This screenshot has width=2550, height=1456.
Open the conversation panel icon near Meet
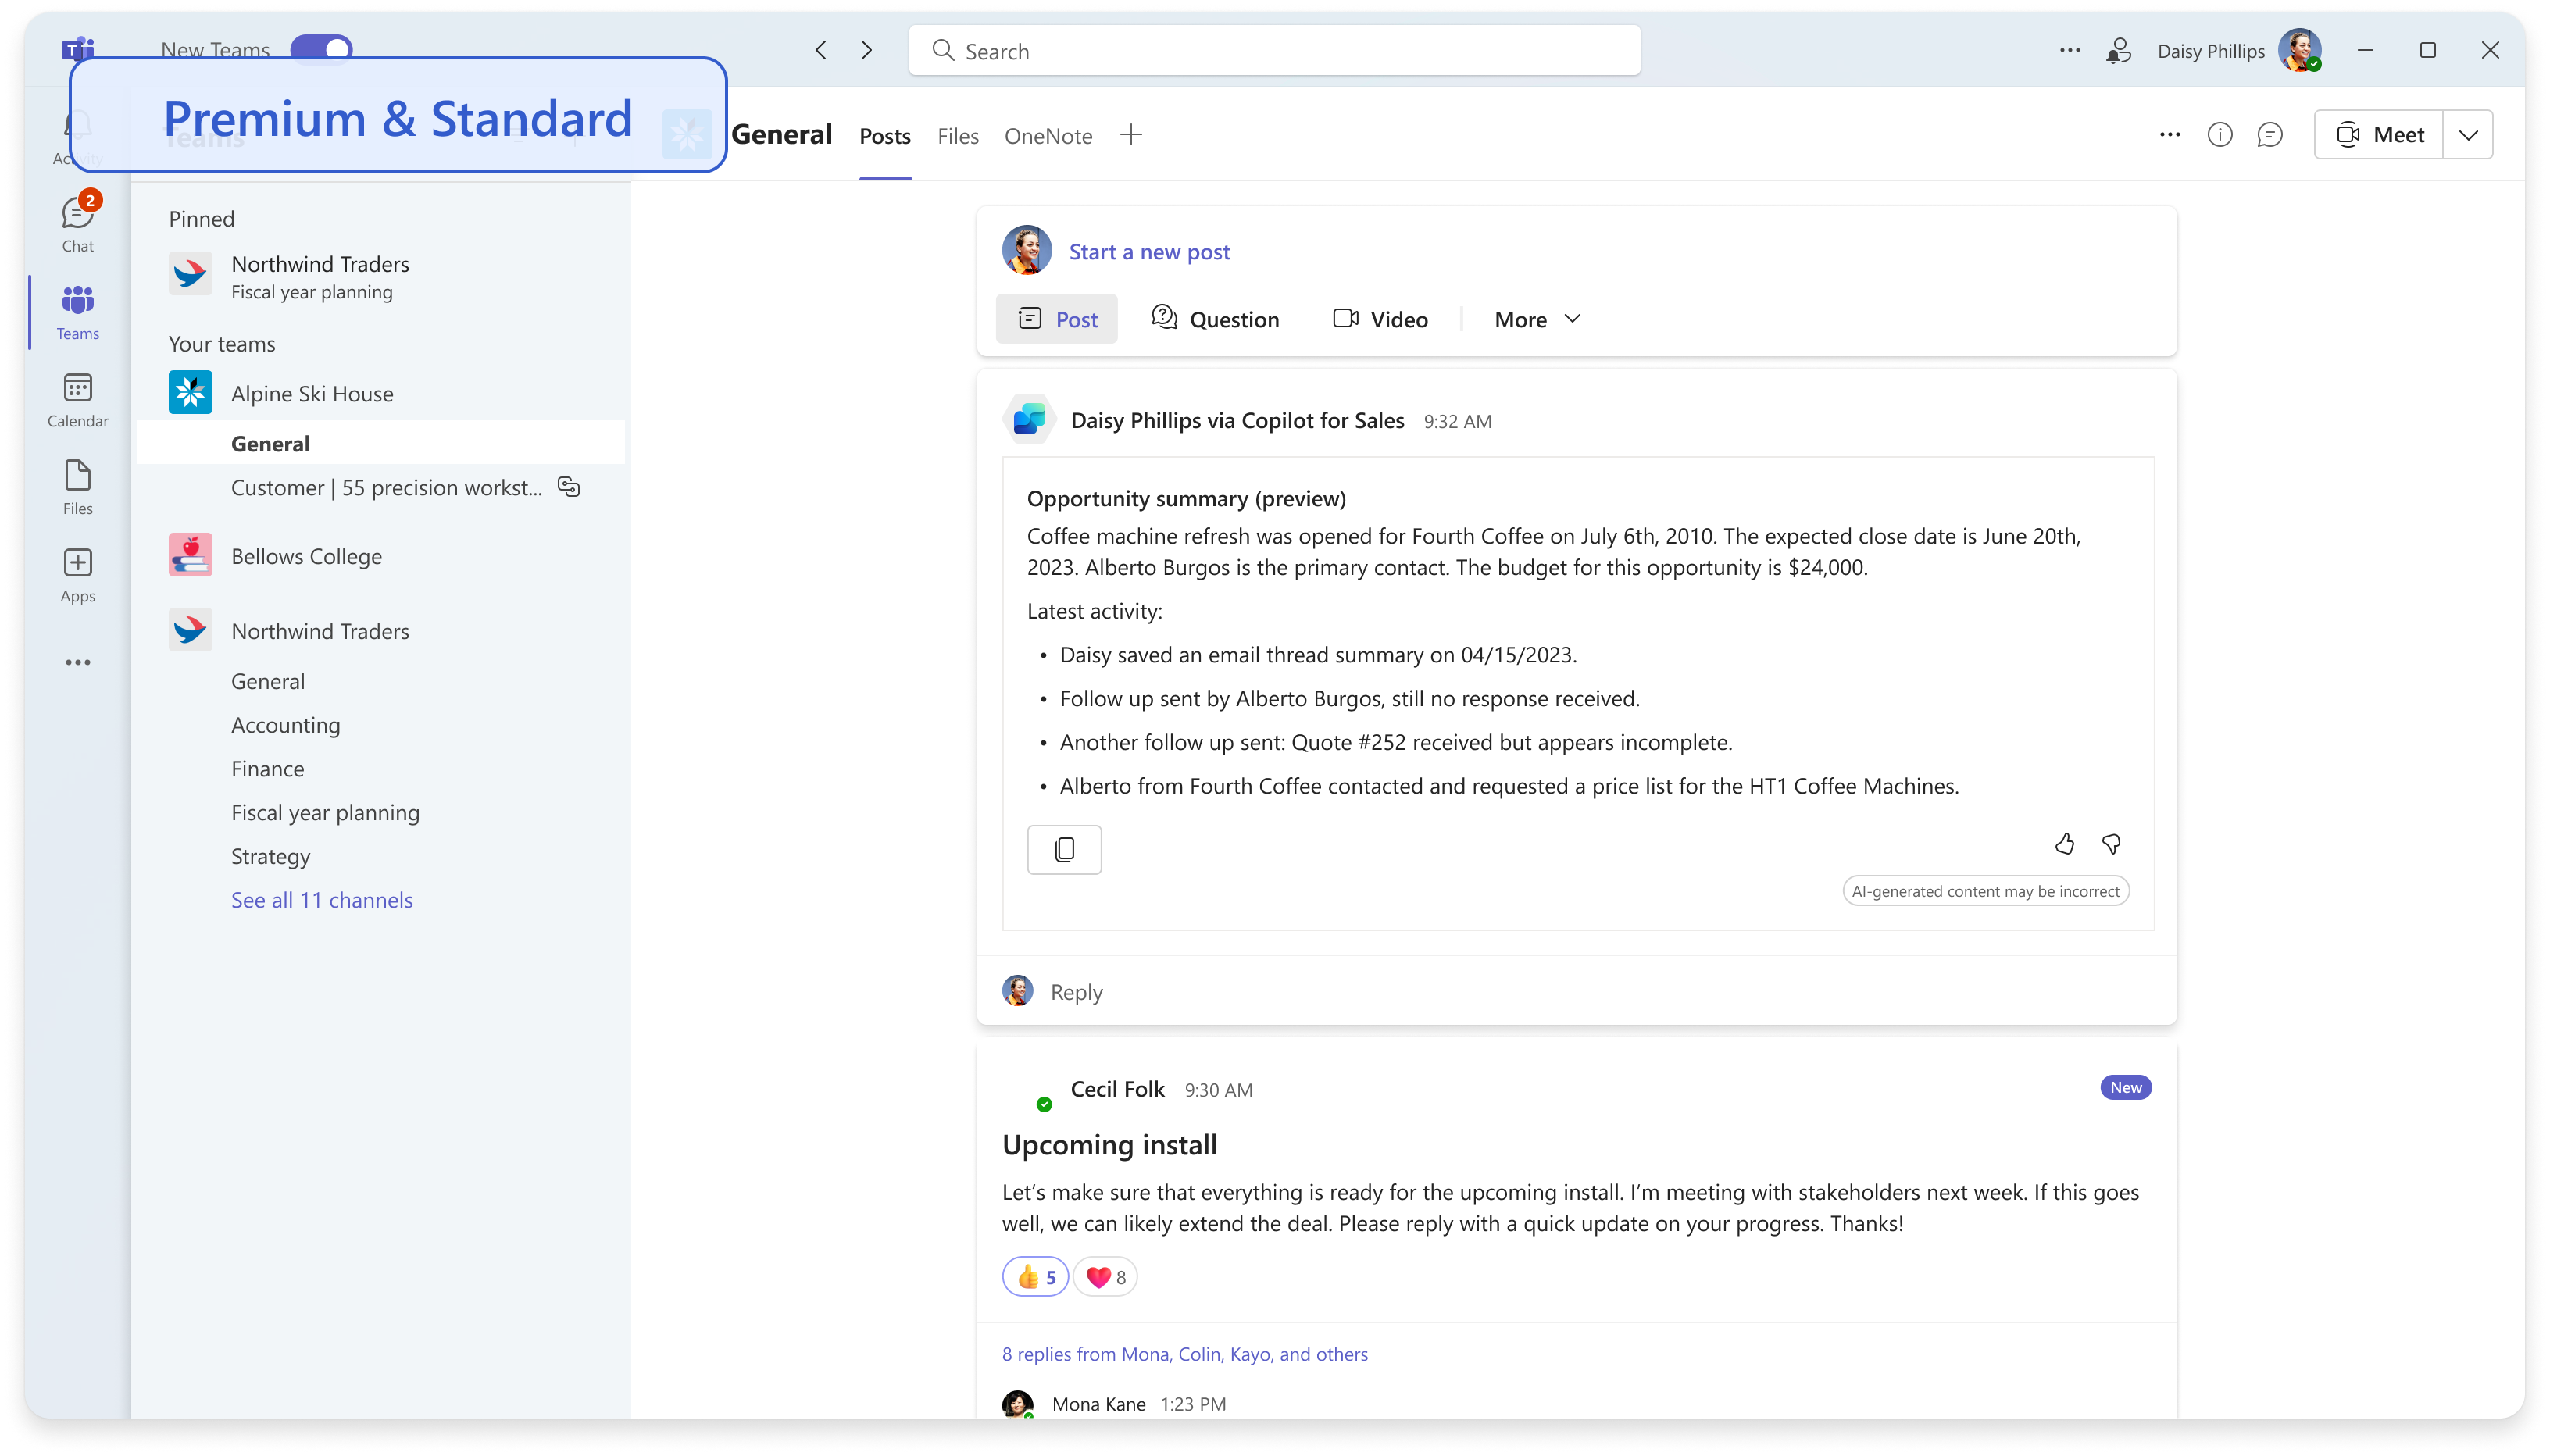[2270, 135]
